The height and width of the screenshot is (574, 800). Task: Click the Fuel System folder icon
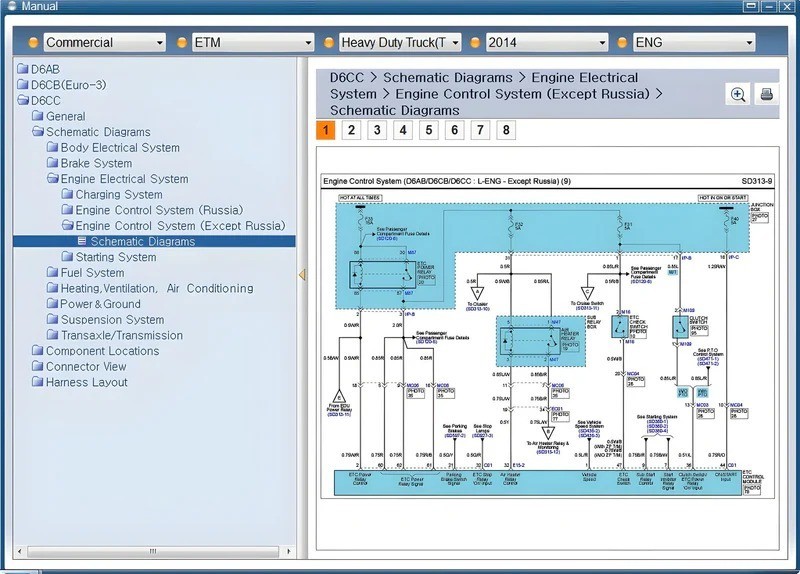click(x=52, y=272)
